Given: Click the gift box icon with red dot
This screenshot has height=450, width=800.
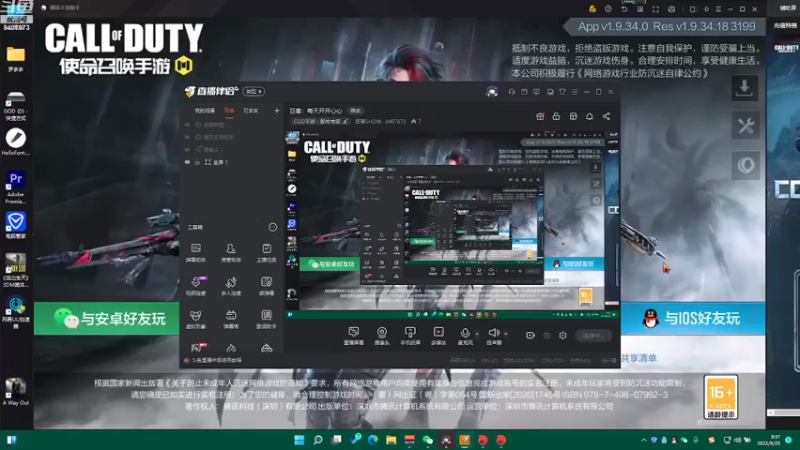Looking at the screenshot, I should [x=540, y=116].
